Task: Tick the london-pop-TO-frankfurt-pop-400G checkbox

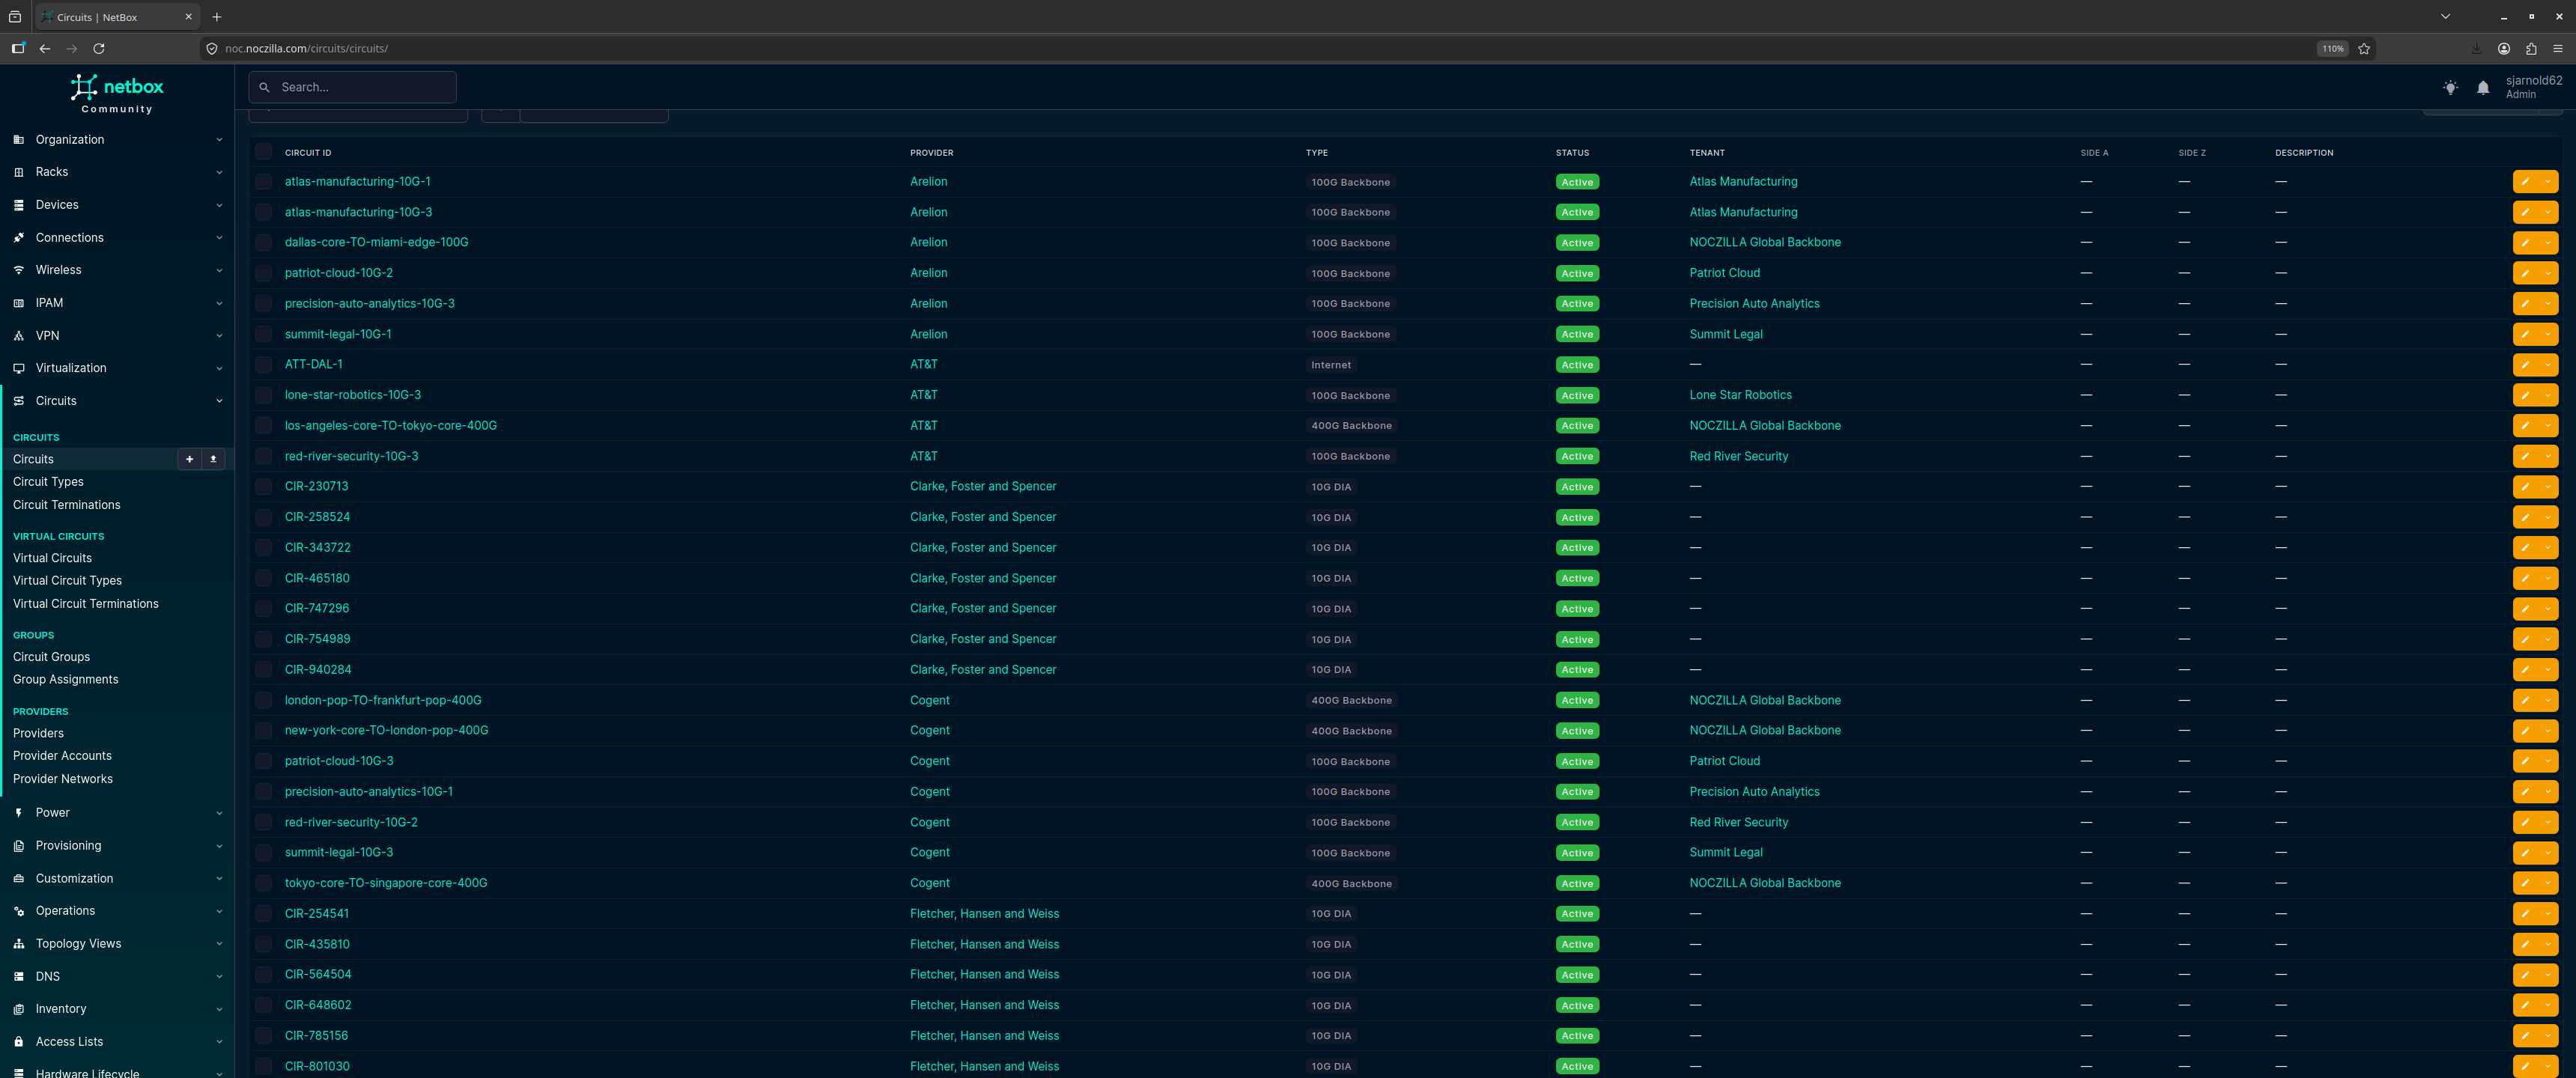Action: (263, 701)
